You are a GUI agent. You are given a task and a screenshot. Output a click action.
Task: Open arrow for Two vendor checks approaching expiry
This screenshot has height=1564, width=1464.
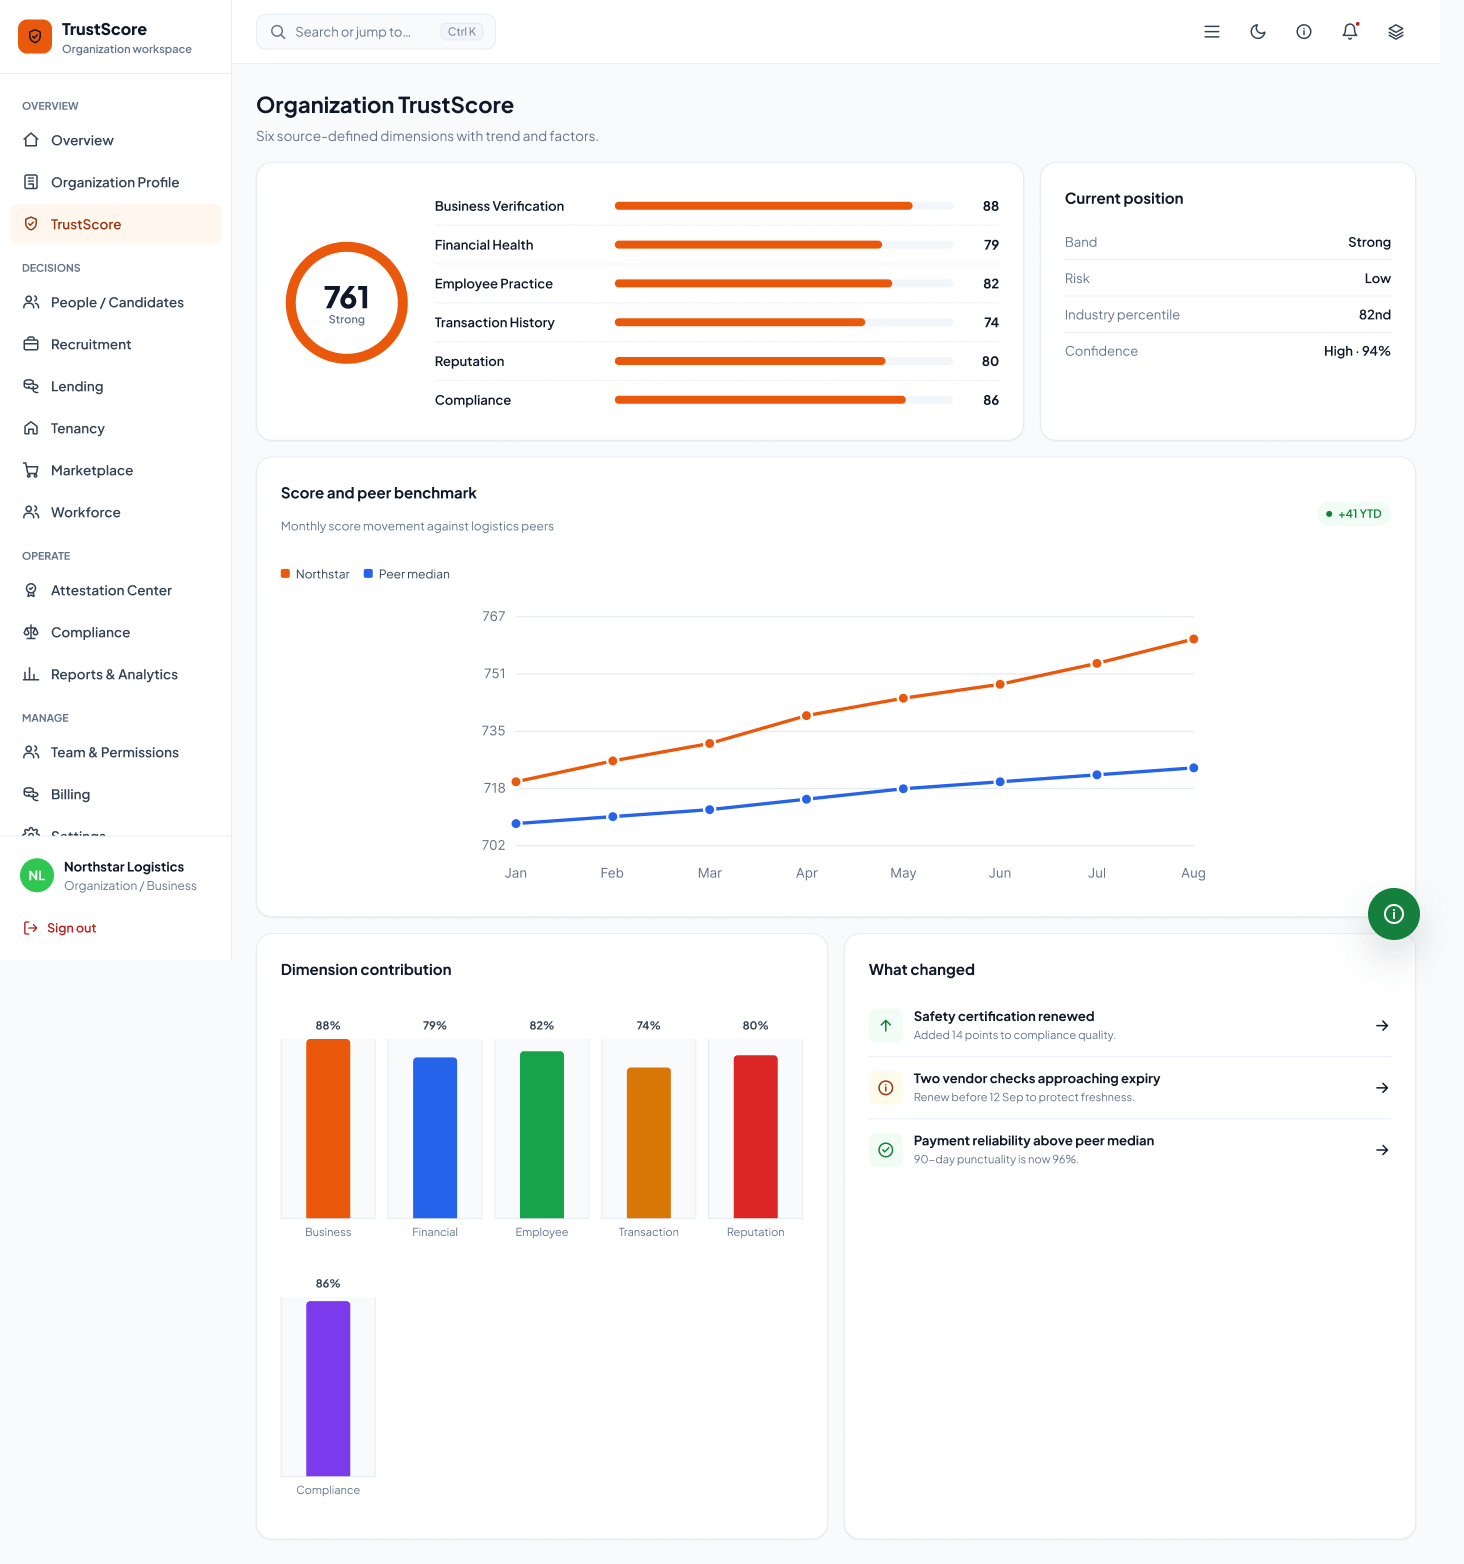point(1382,1088)
